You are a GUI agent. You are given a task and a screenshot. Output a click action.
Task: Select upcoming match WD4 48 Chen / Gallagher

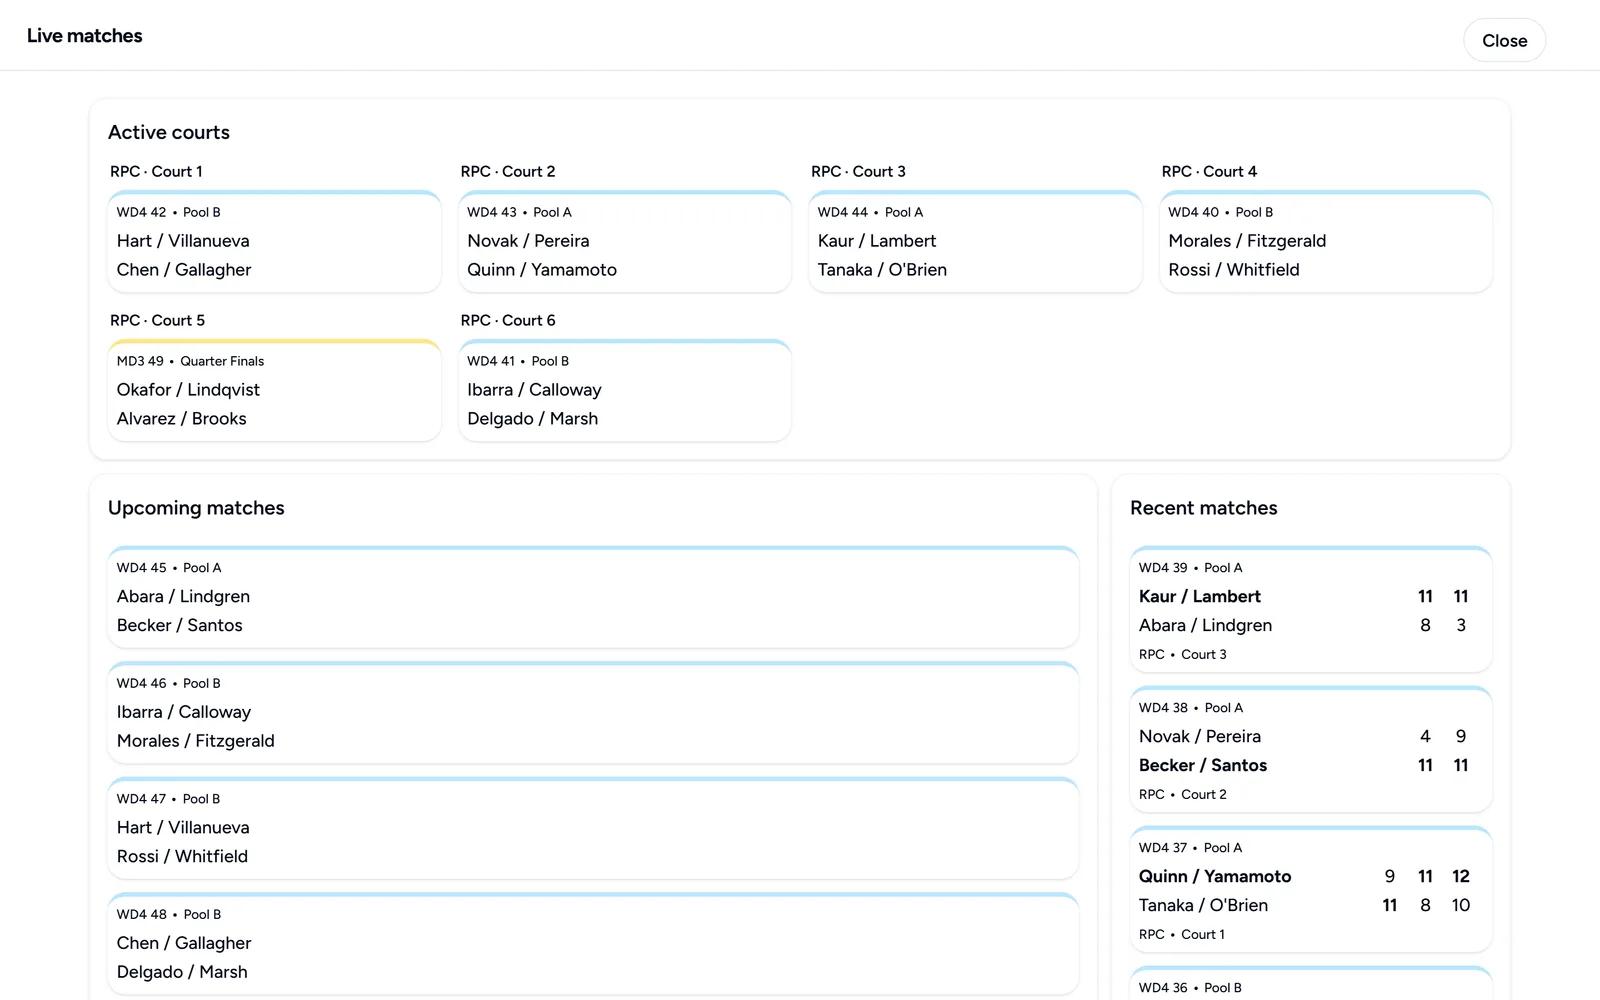593,944
